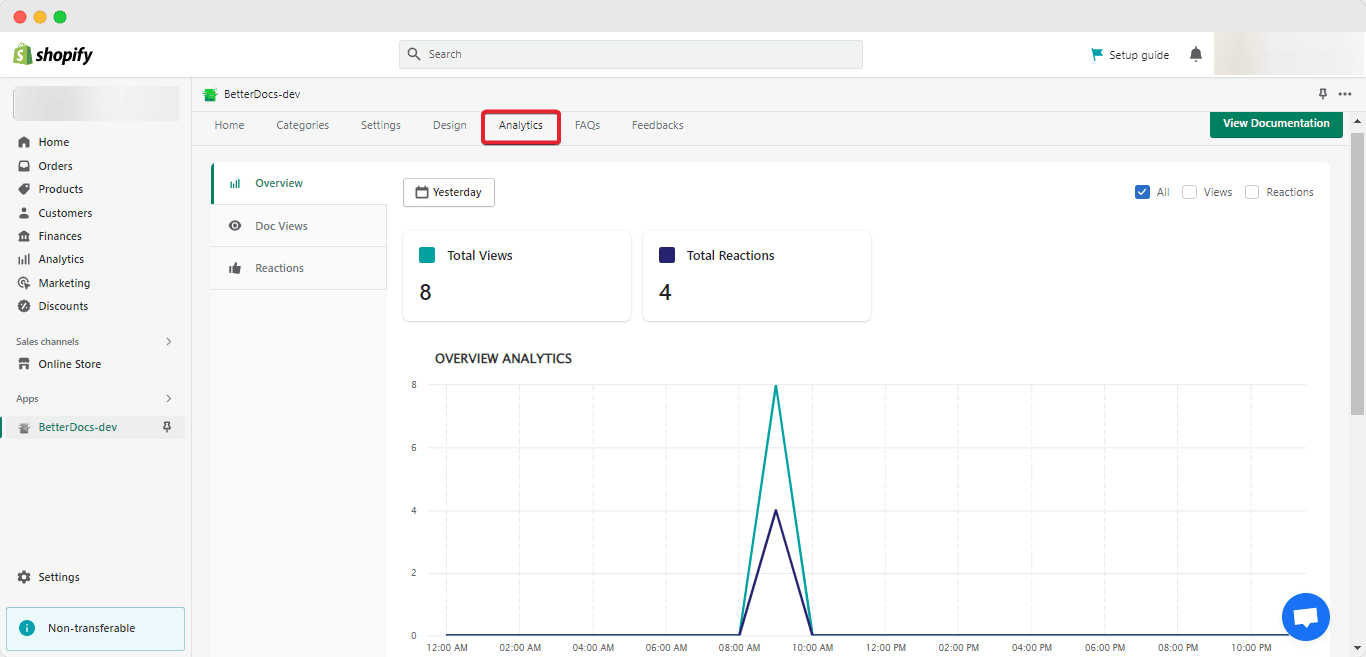Expand the Apps section chevron

(x=168, y=398)
